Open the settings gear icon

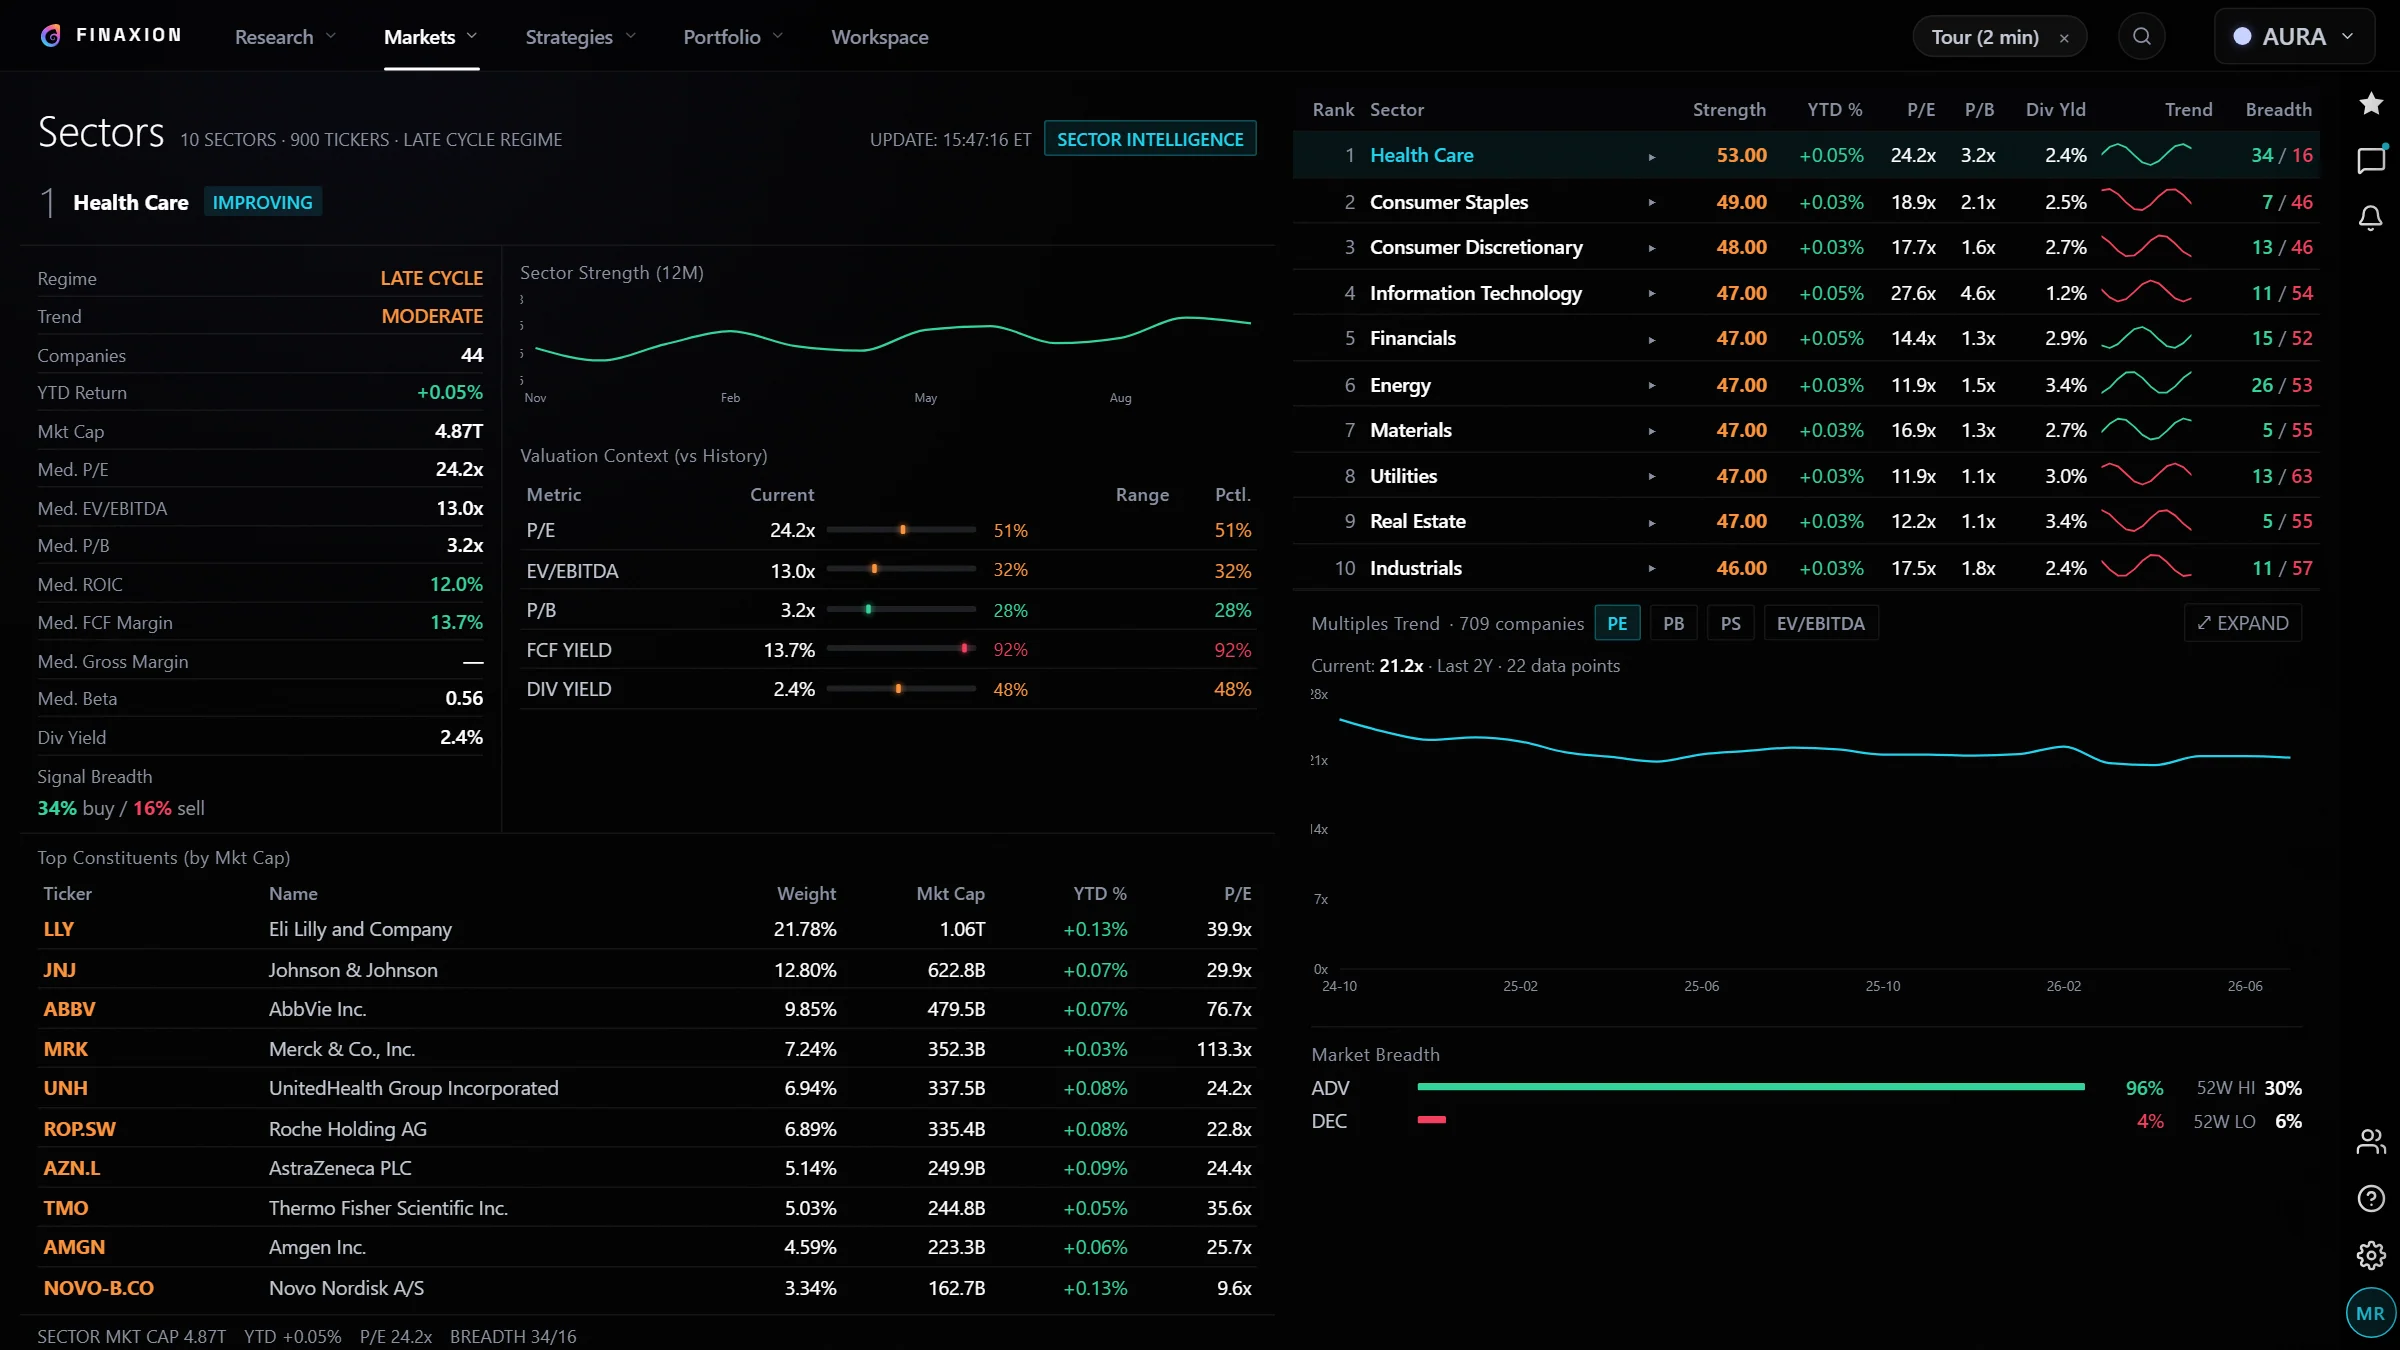(2371, 1255)
